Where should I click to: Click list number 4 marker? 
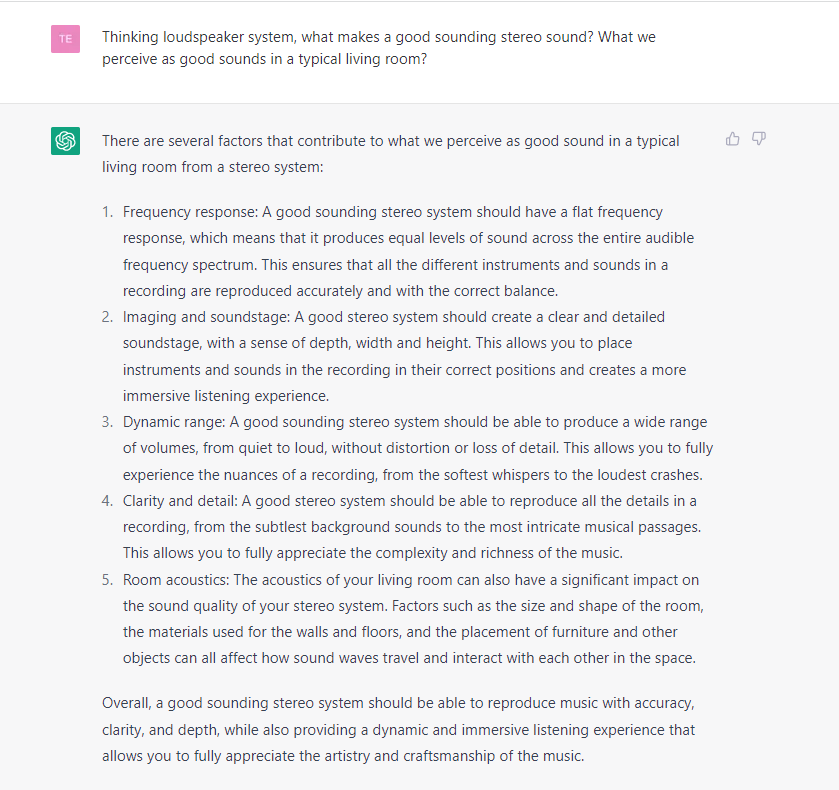pos(108,501)
